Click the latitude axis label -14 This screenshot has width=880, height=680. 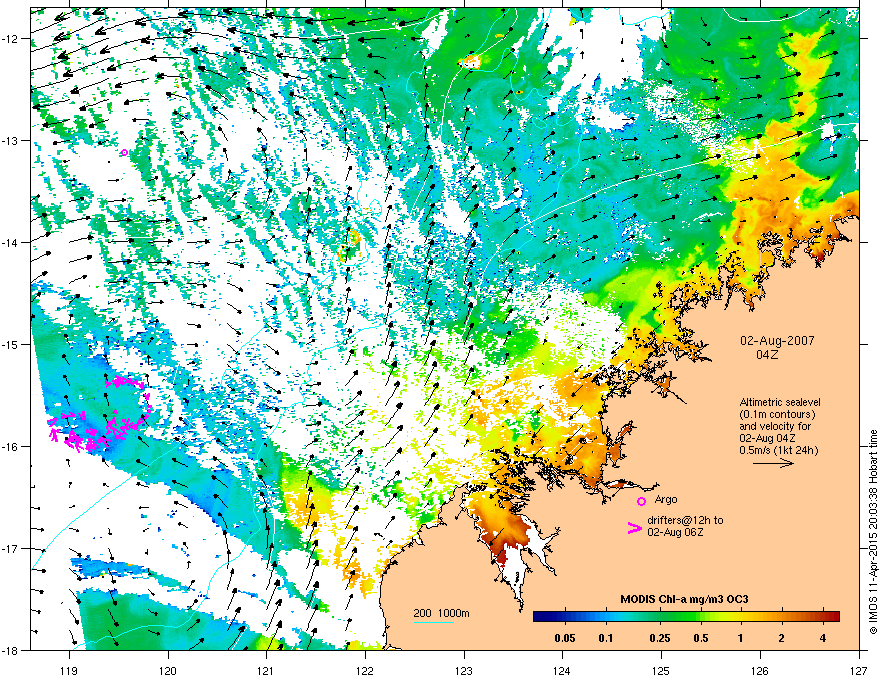coord(10,242)
